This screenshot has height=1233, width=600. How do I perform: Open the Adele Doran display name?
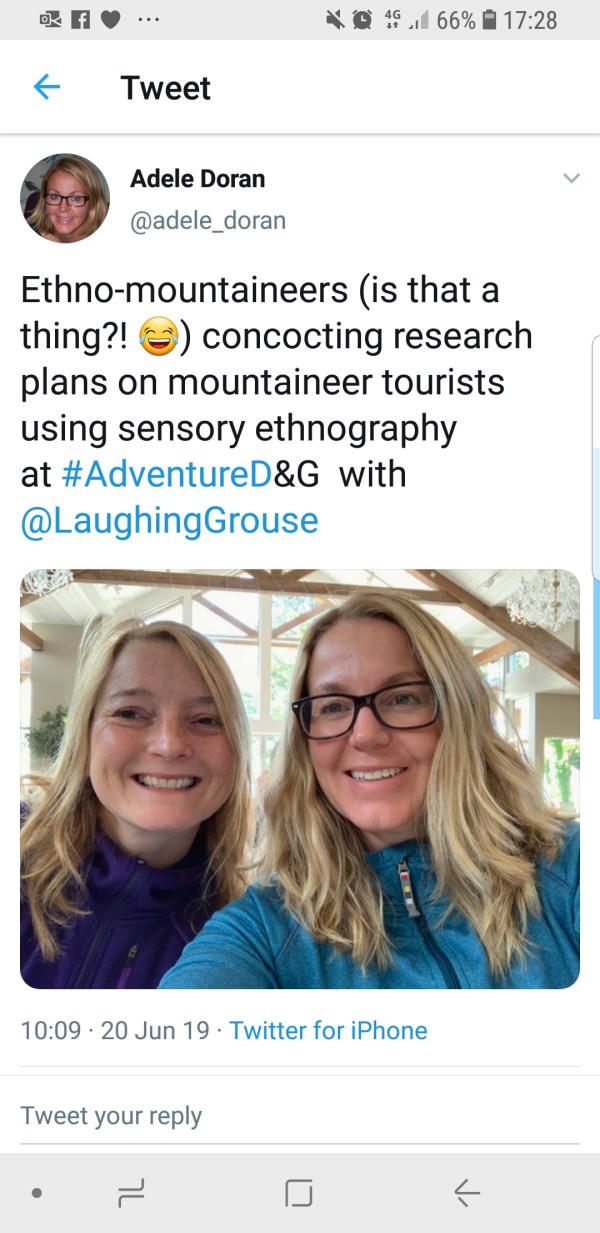tap(198, 179)
